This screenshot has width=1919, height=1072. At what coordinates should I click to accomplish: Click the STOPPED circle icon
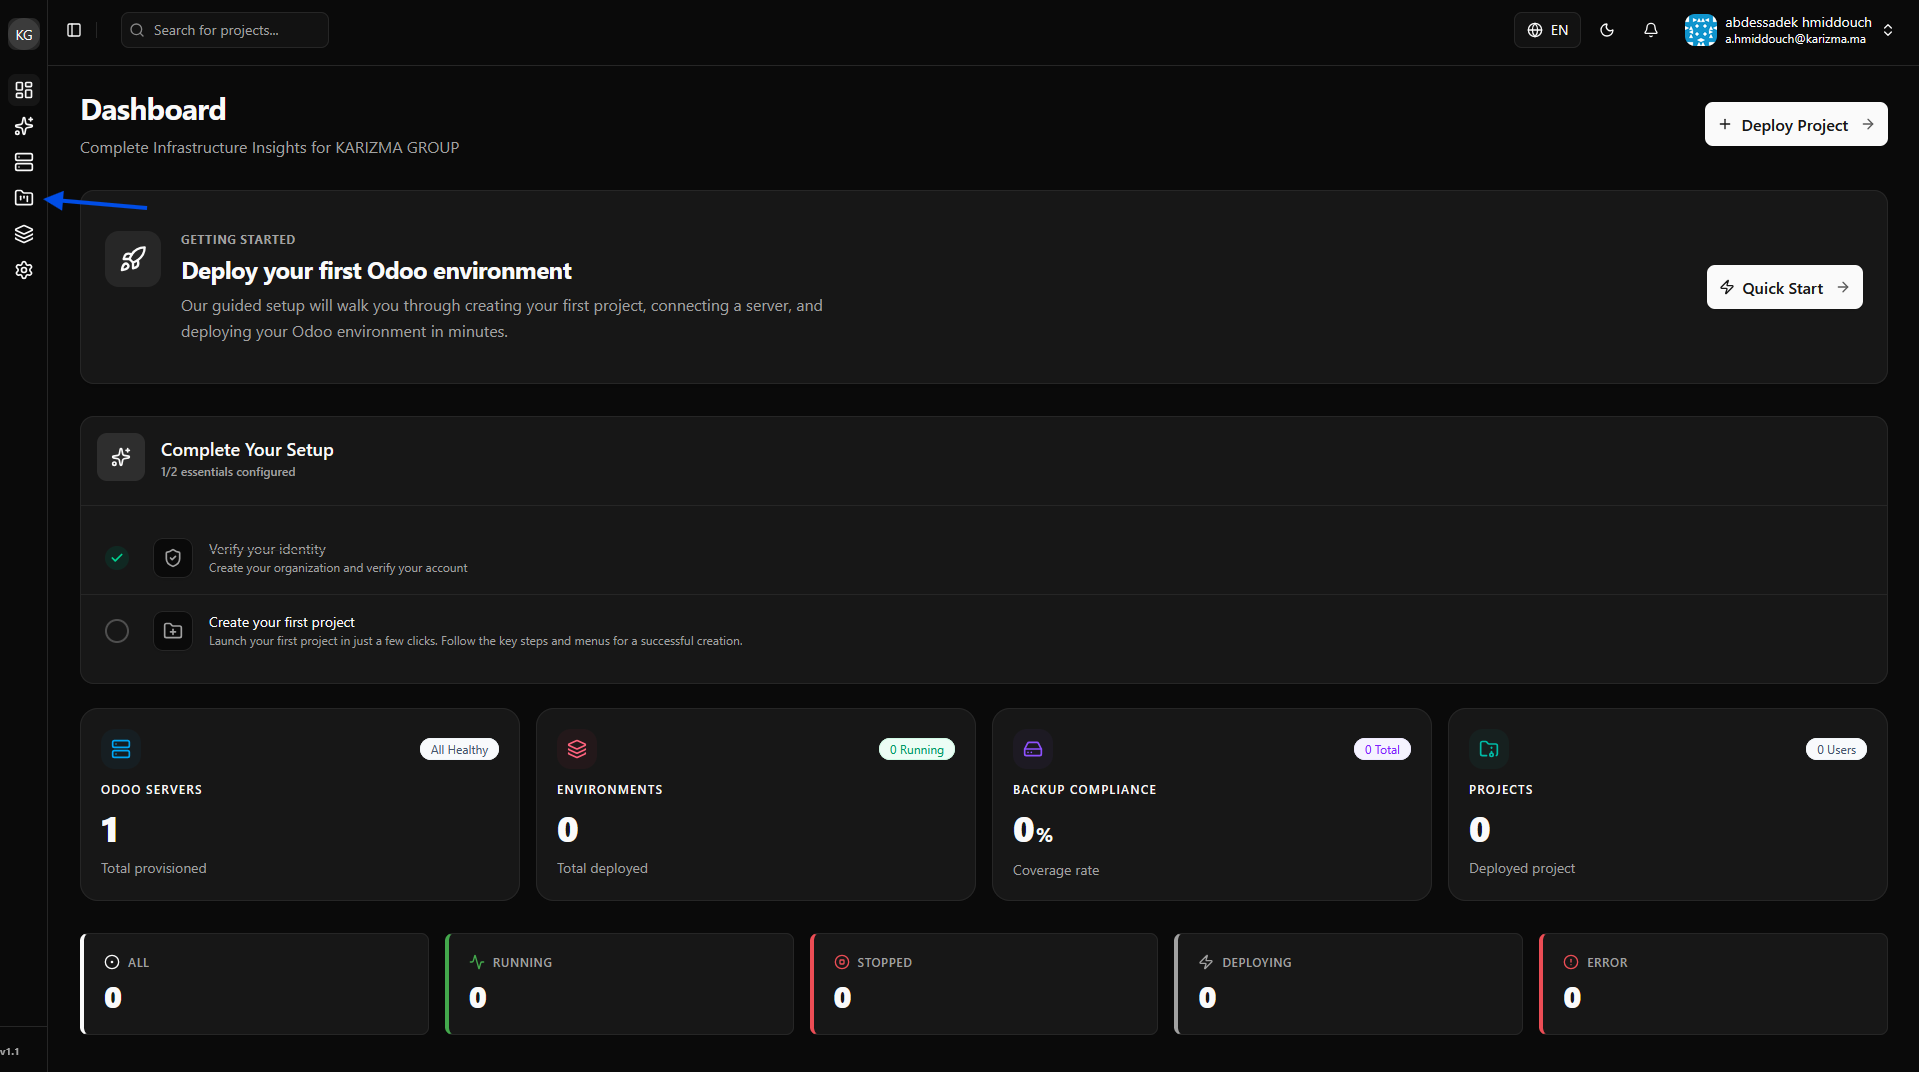pyautogui.click(x=842, y=962)
